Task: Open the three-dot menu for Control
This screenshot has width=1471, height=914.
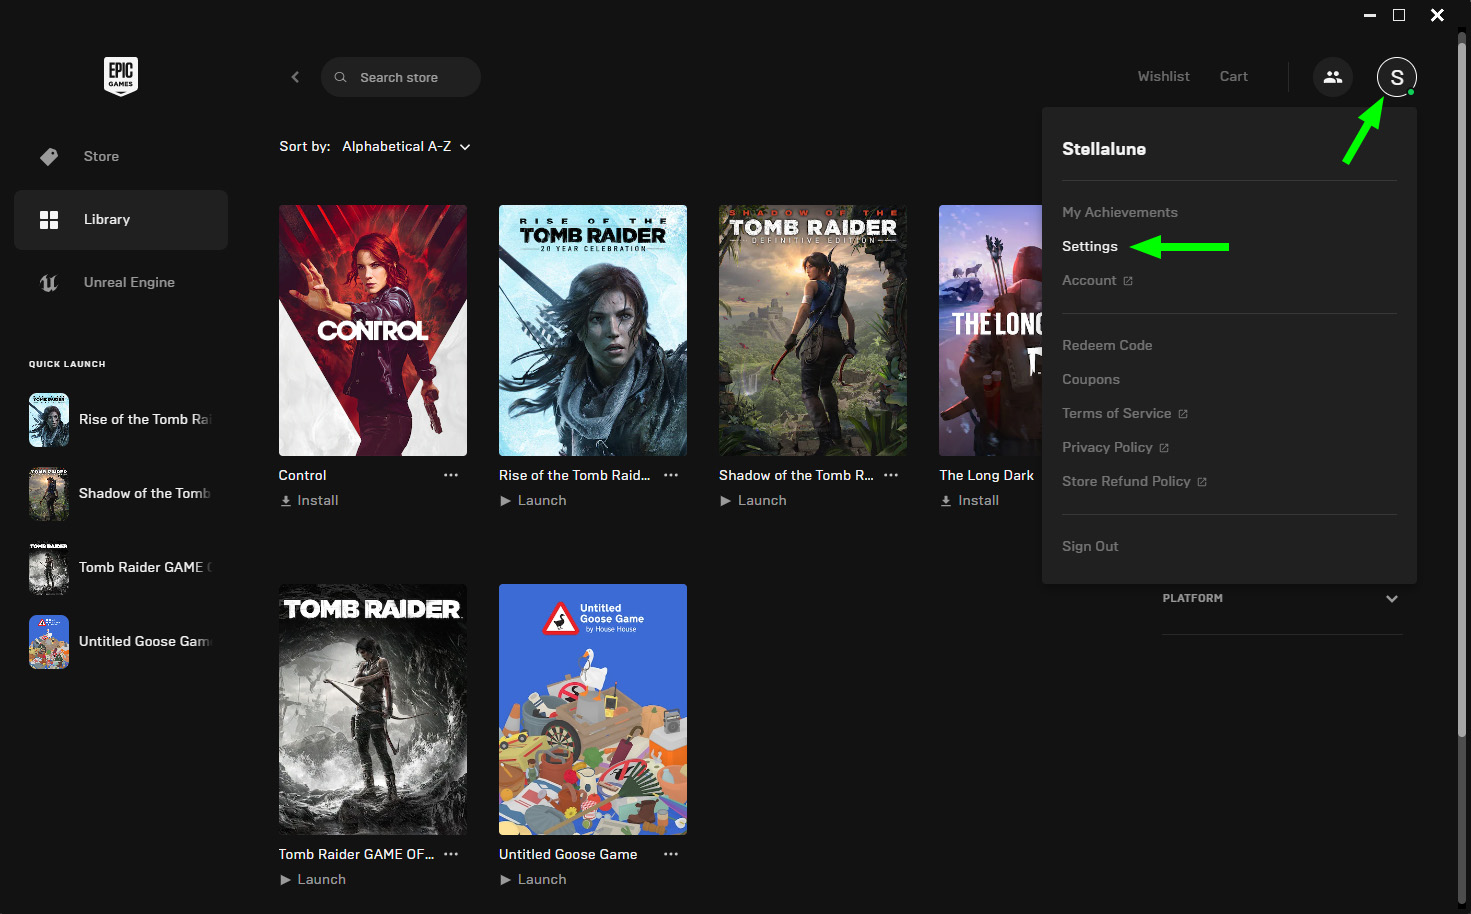Action: coord(451,475)
